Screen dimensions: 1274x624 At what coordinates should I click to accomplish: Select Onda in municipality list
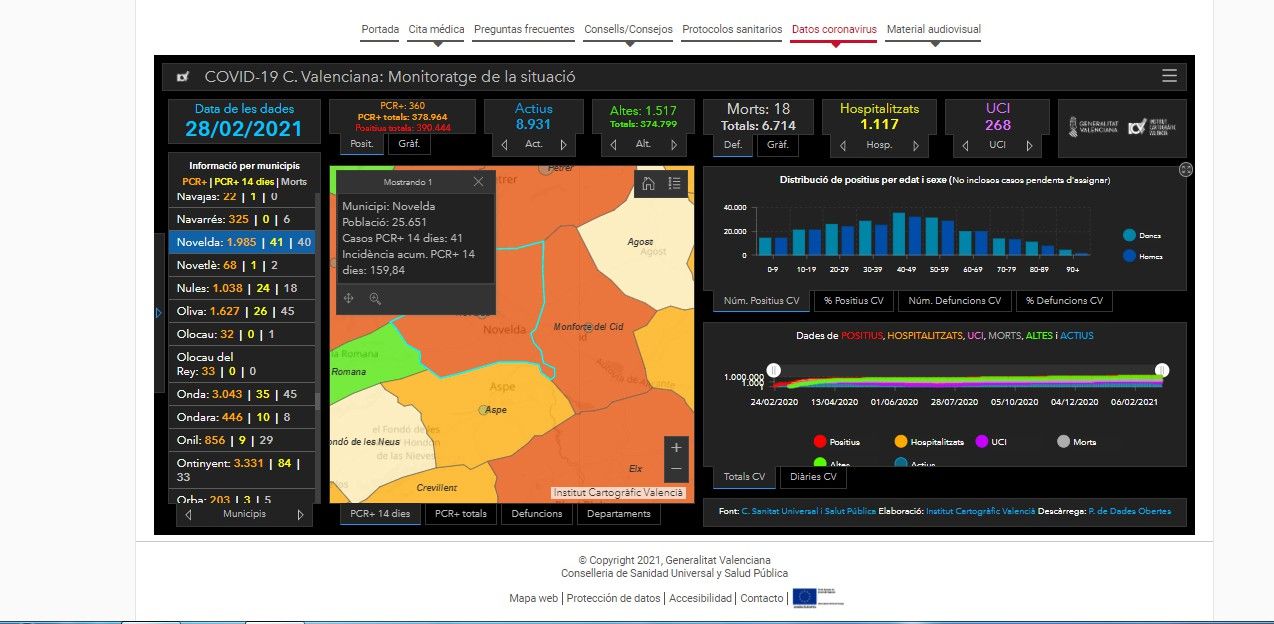[x=194, y=394]
